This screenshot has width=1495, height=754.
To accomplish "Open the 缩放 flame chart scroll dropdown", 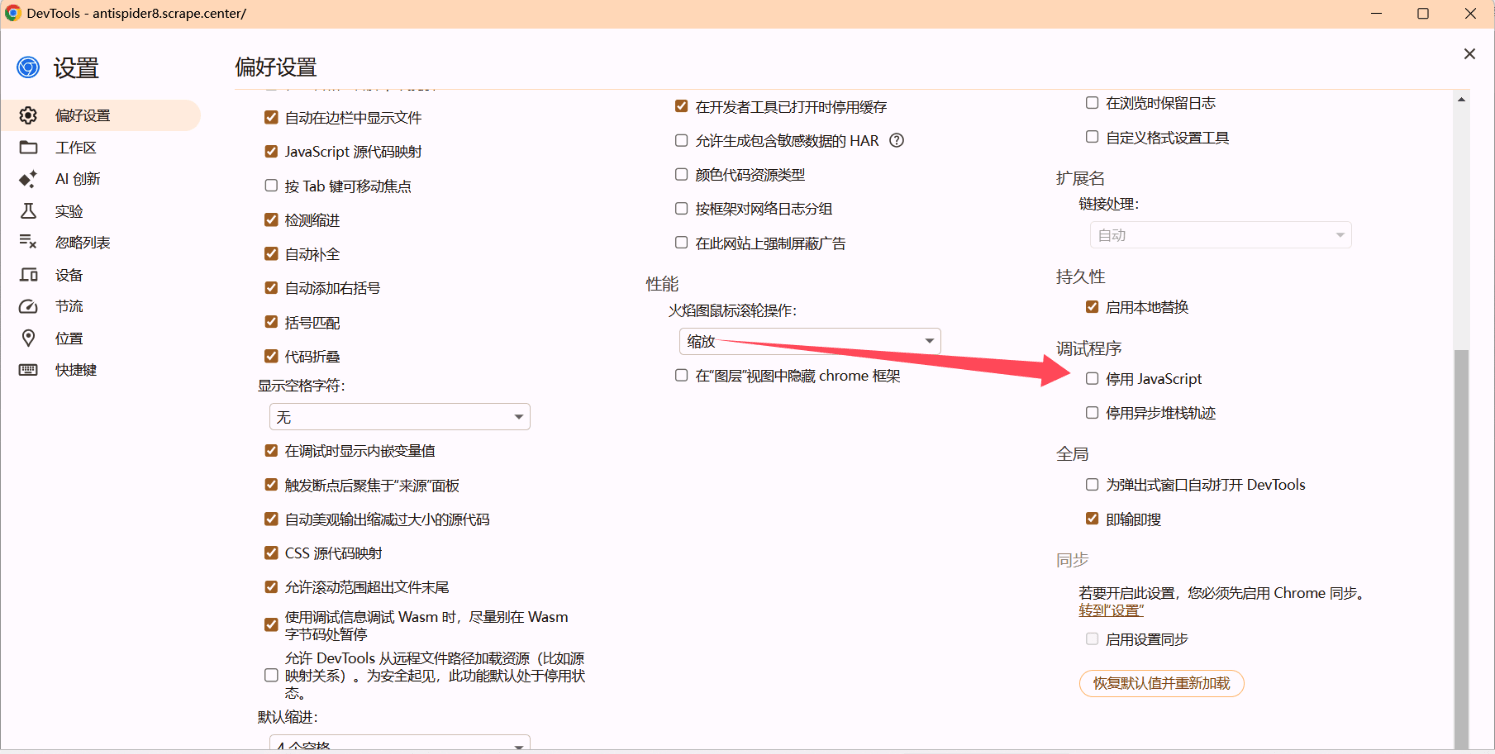I will coord(809,340).
